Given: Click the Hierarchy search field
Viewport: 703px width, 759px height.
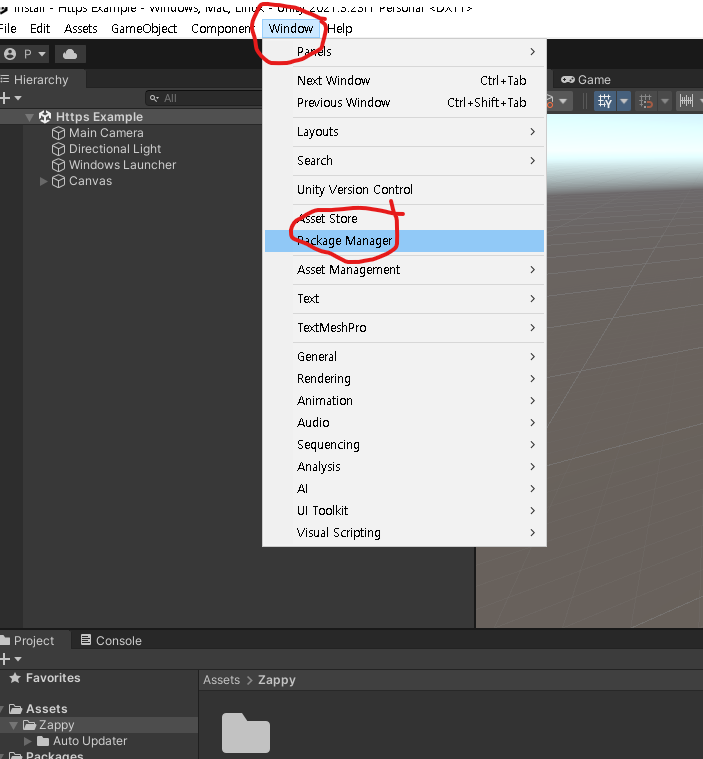Looking at the screenshot, I should 203,98.
